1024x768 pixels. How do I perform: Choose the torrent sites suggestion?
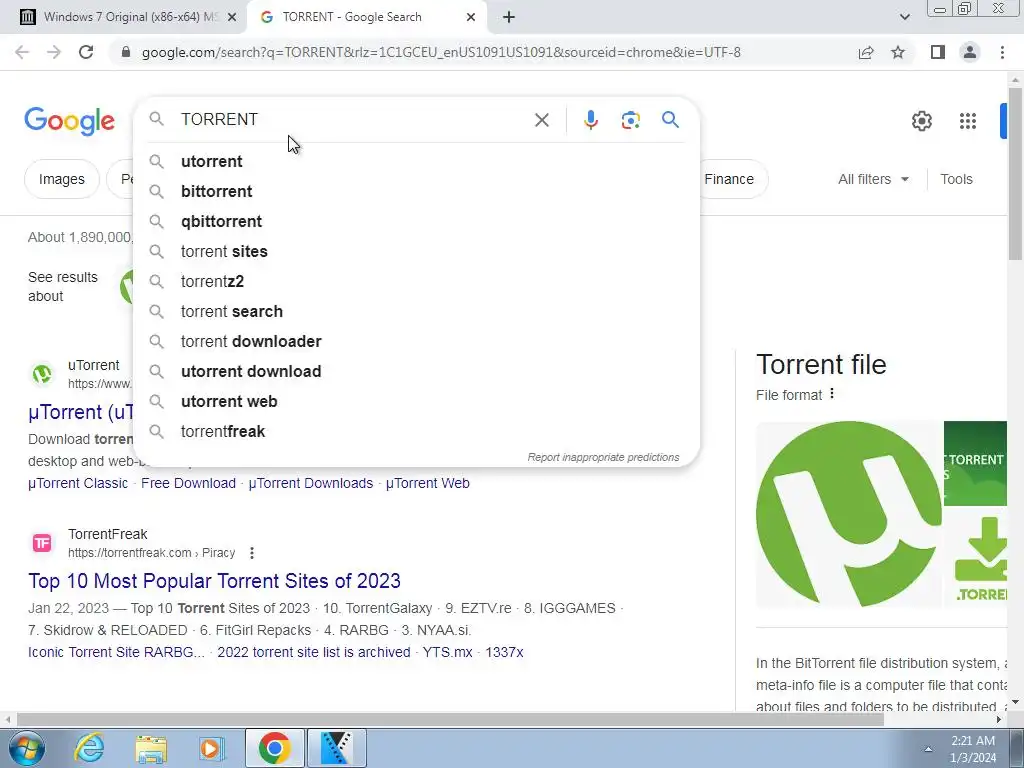pyautogui.click(x=416, y=251)
